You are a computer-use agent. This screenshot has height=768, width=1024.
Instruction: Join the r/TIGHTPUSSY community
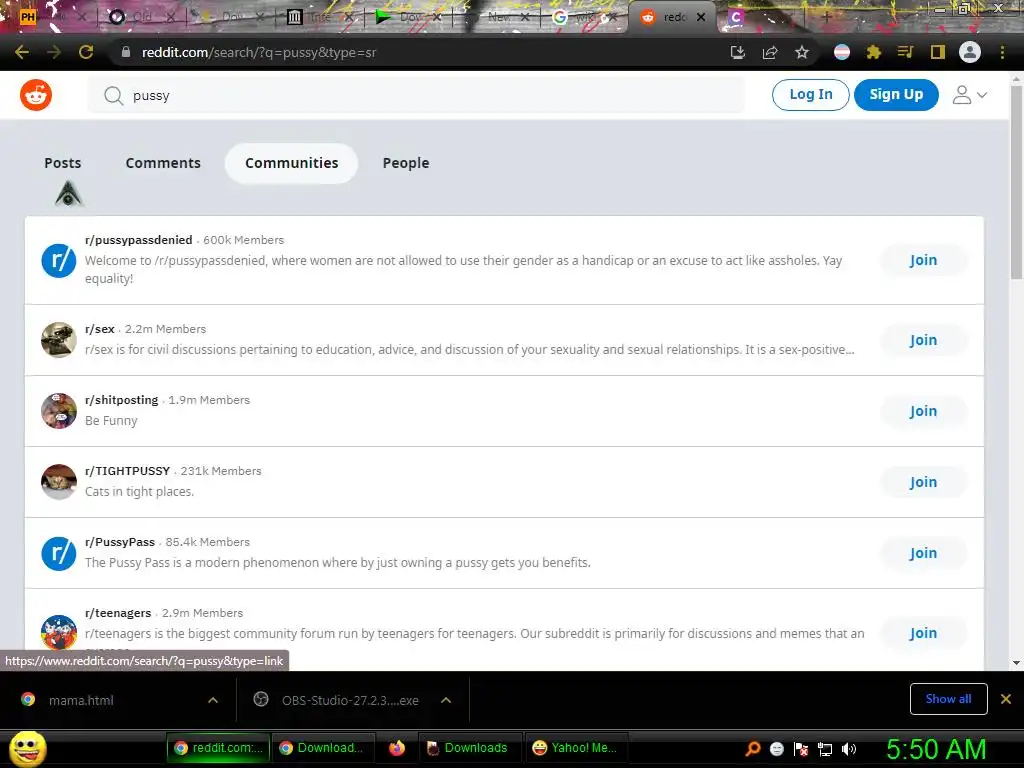pos(923,482)
